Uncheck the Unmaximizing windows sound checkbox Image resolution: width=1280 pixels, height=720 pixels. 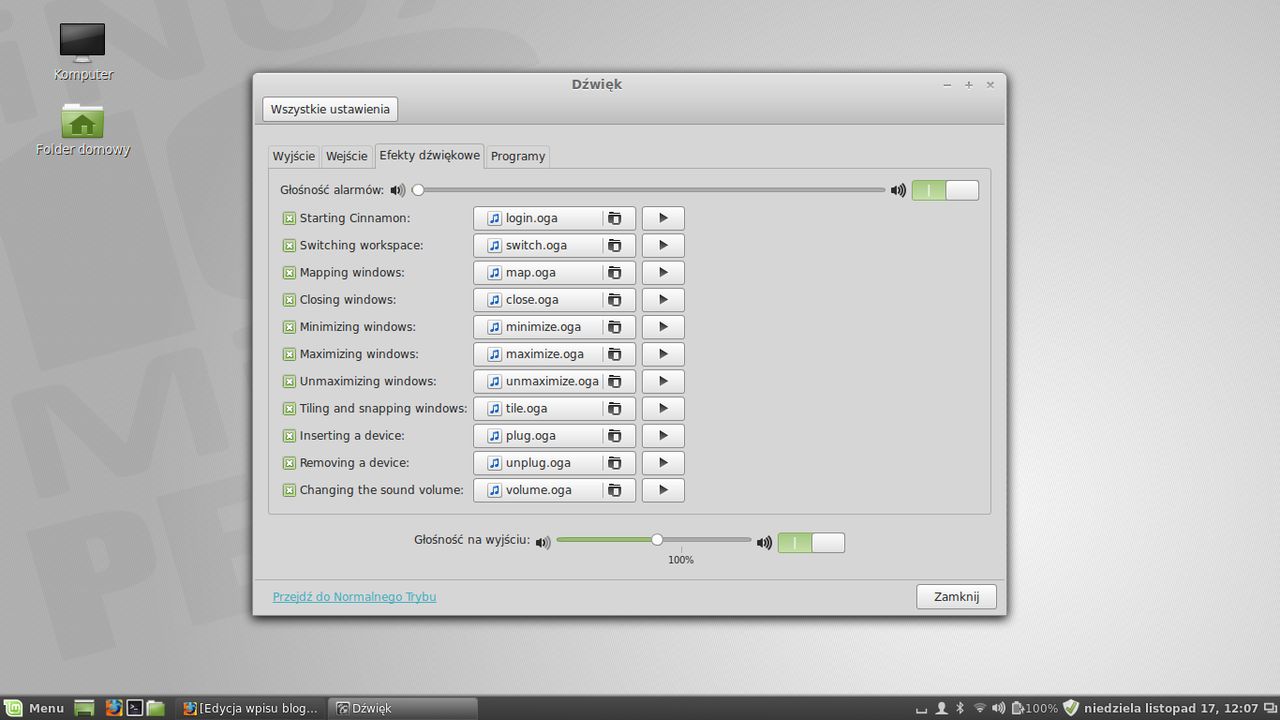(x=289, y=381)
